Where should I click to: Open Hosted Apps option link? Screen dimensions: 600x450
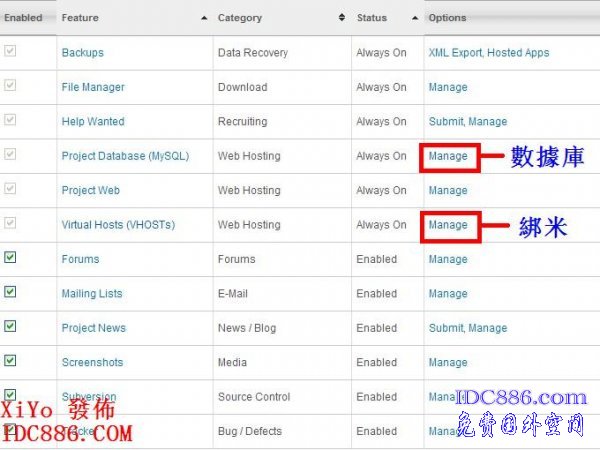(518, 53)
